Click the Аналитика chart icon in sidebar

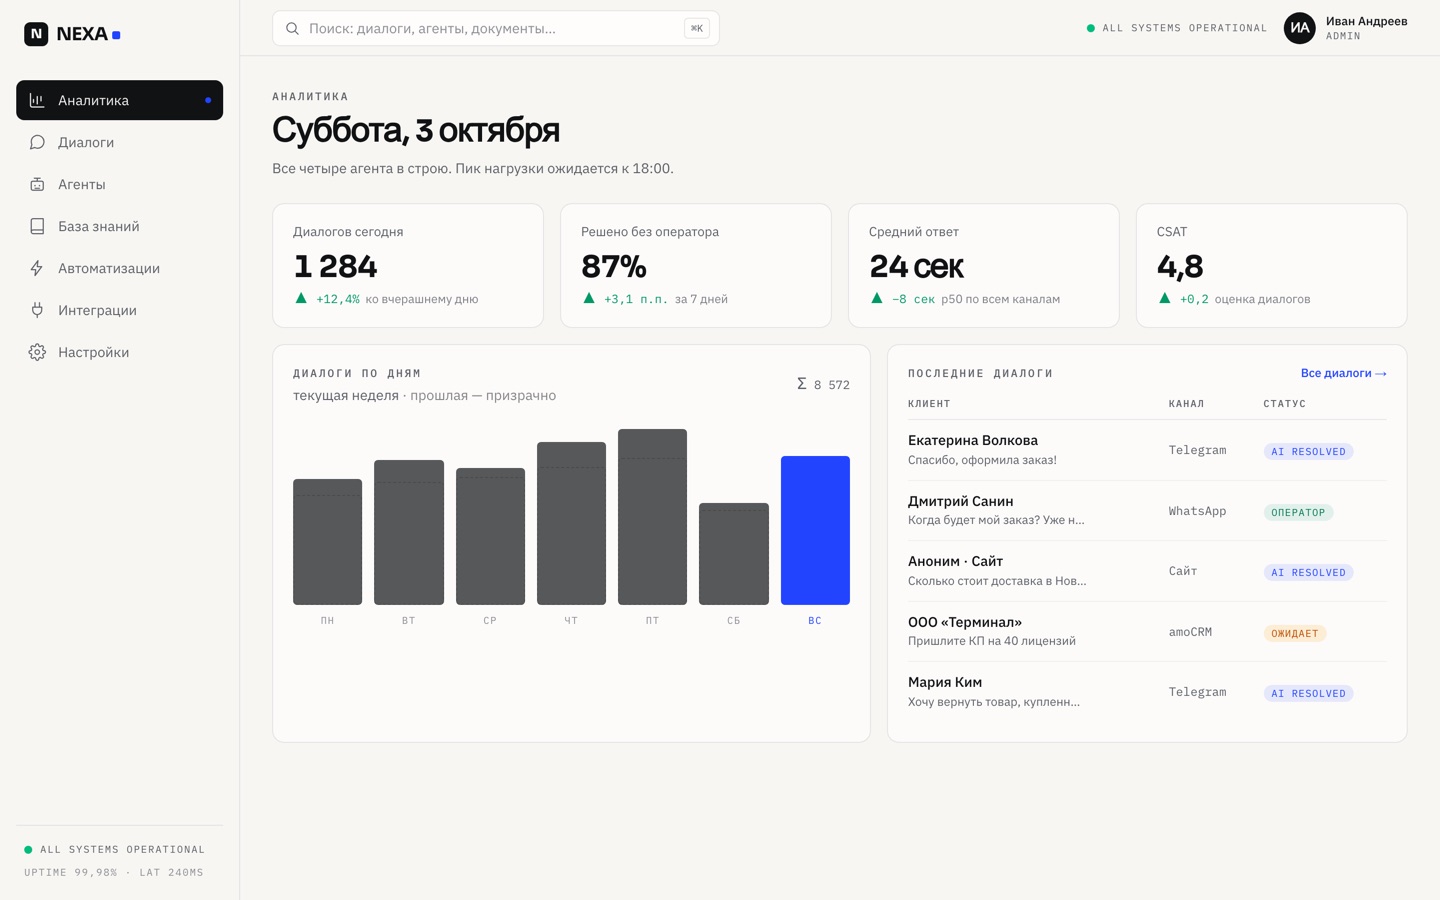(x=37, y=100)
